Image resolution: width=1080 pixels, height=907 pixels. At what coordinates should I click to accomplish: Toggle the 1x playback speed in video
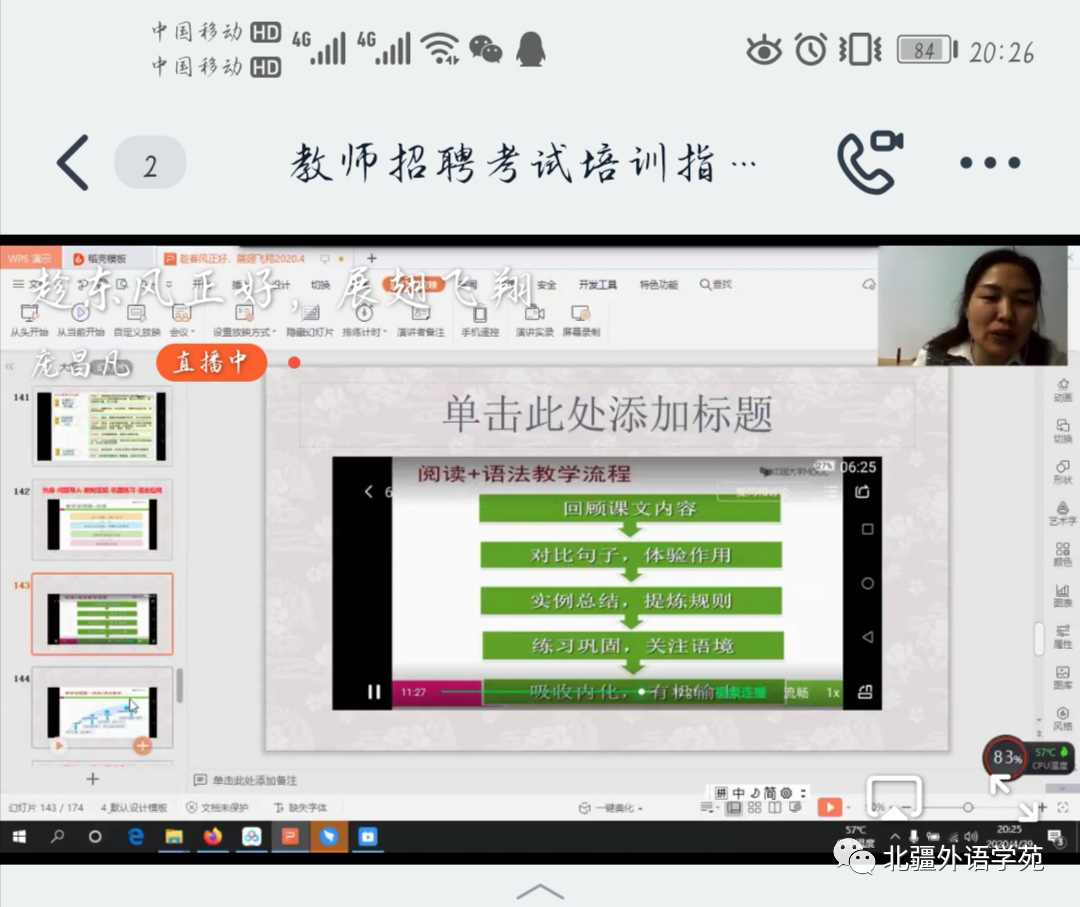pos(832,692)
